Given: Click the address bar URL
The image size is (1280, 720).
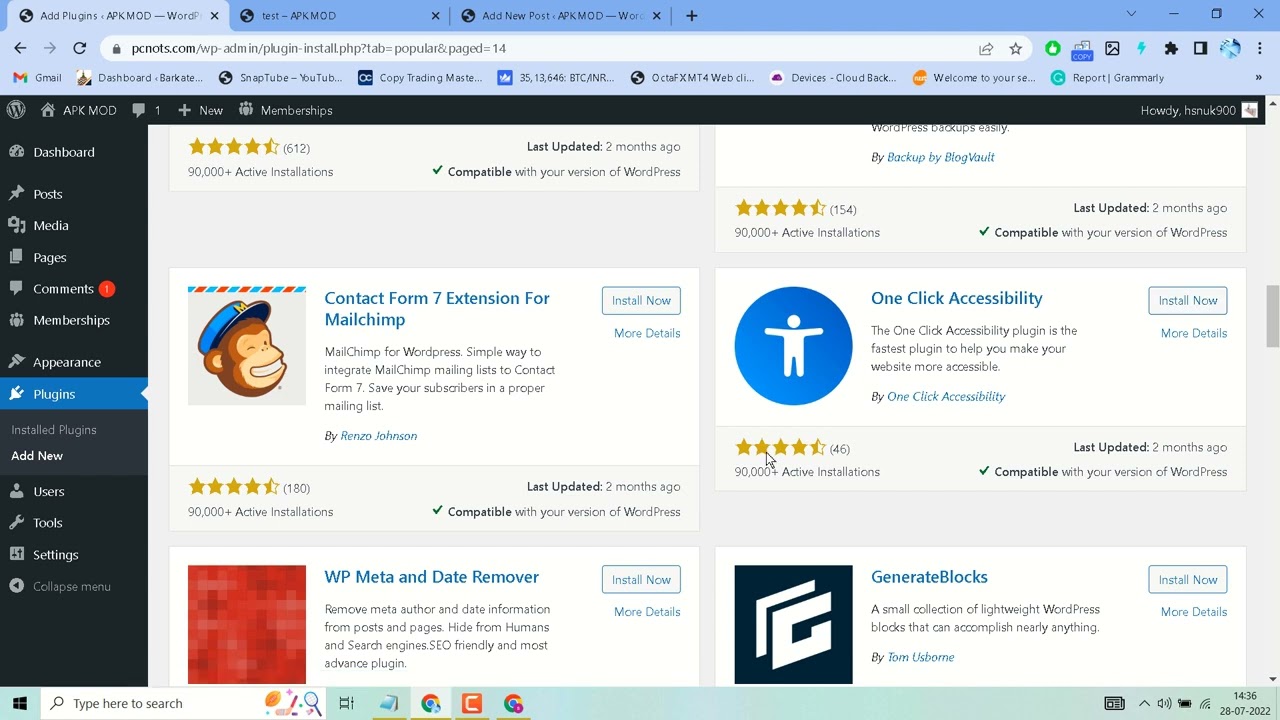Looking at the screenshot, I should point(319,48).
